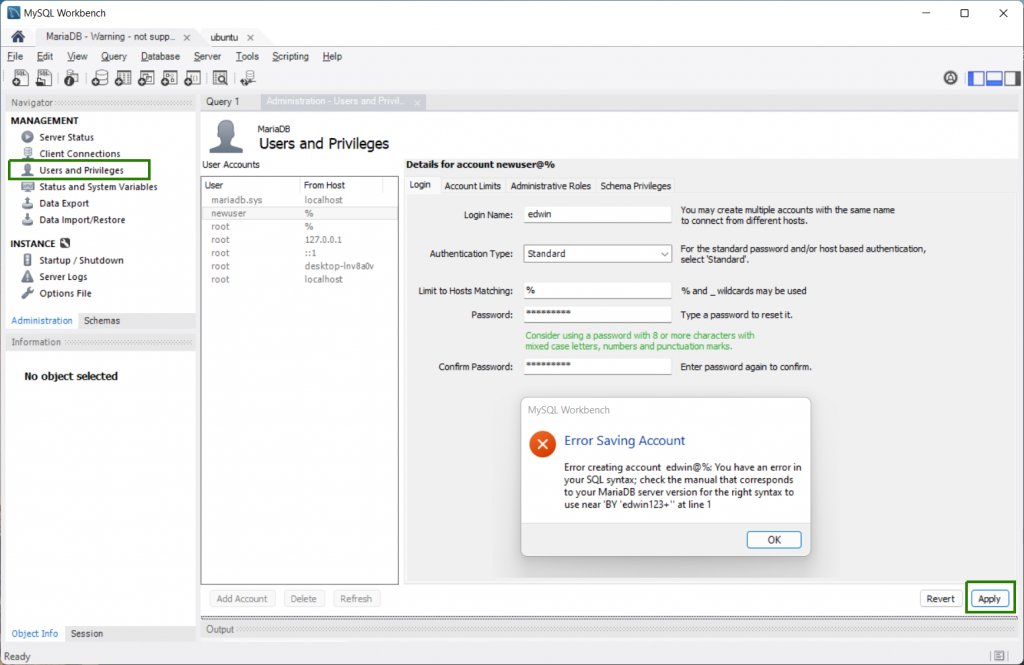1024x665 pixels.
Task: Toggle the right secondary sidebar visibility
Action: point(1012,78)
